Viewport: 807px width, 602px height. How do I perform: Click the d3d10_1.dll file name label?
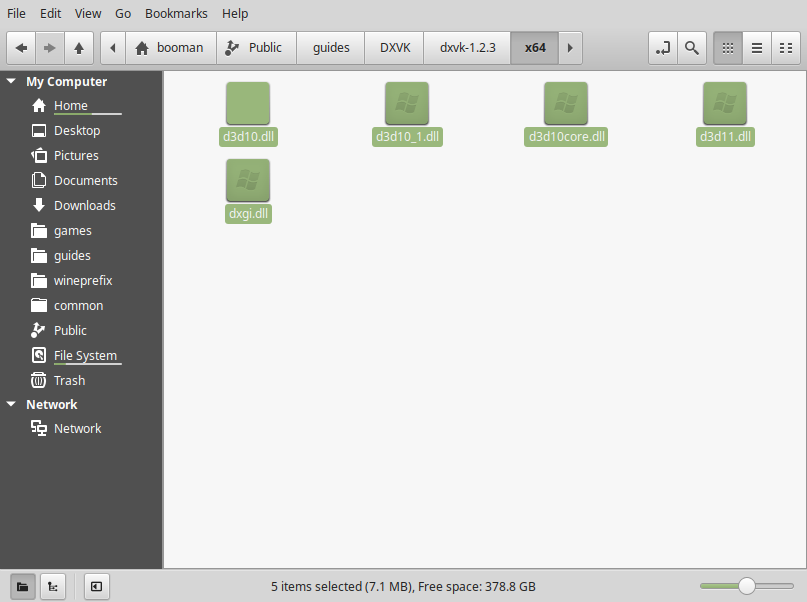click(x=407, y=137)
